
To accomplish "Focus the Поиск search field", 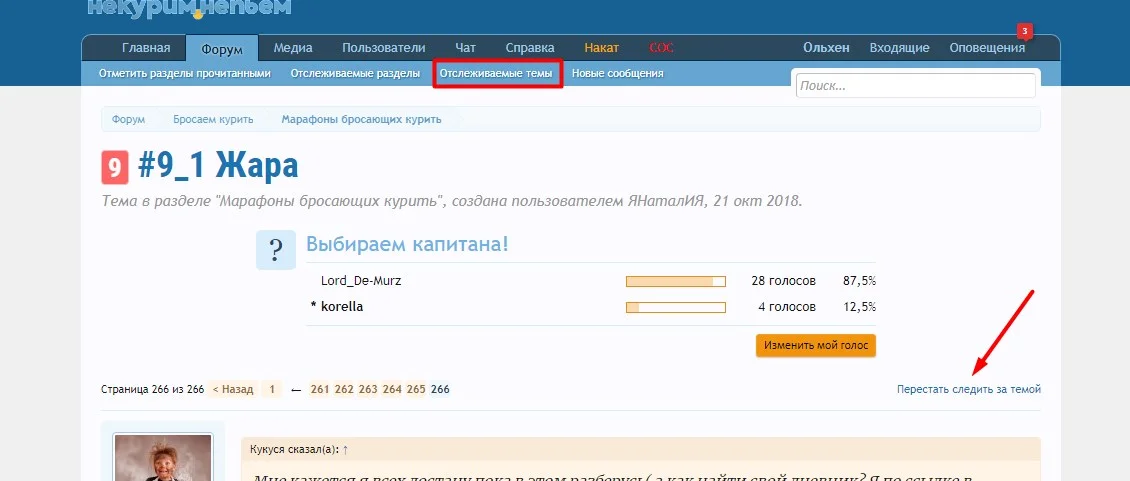I will pyautogui.click(x=915, y=86).
